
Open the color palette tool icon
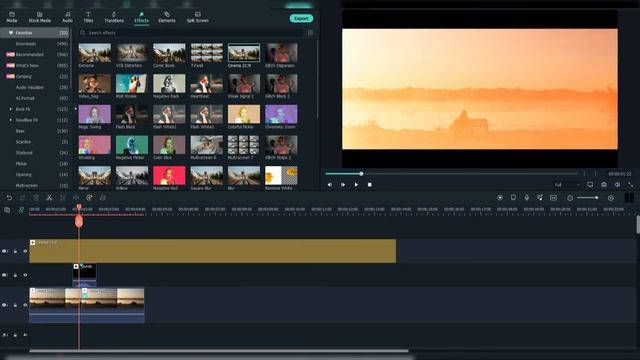point(89,198)
